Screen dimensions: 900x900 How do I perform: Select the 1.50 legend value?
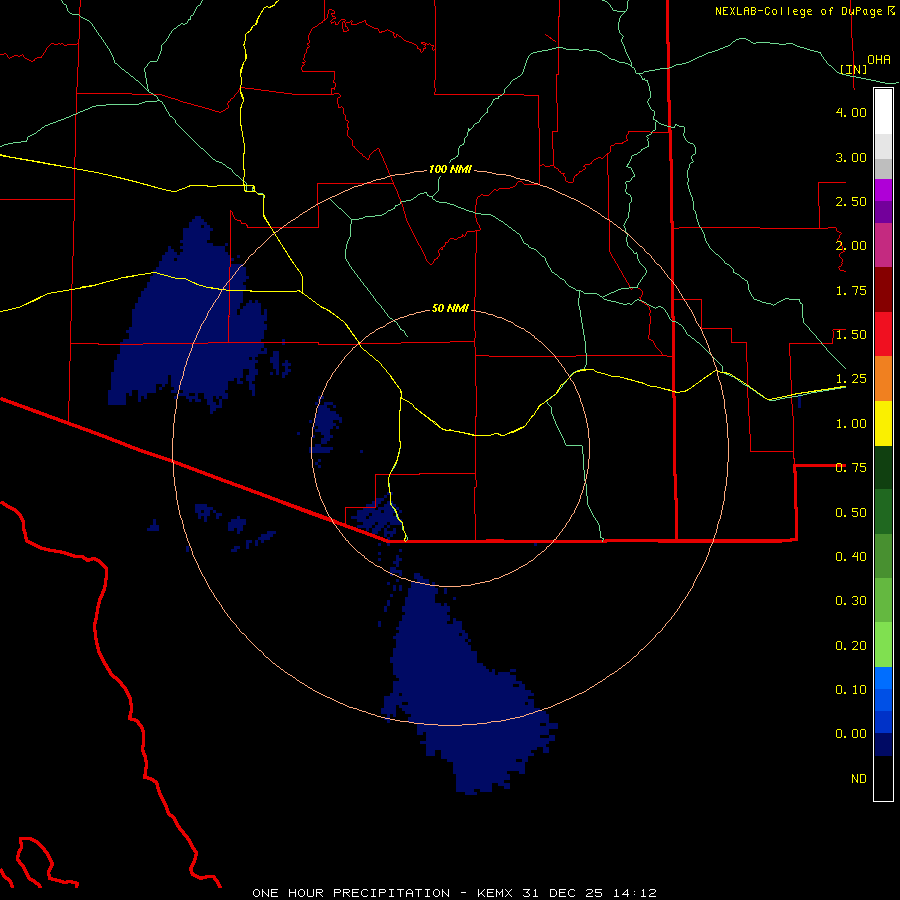click(851, 335)
